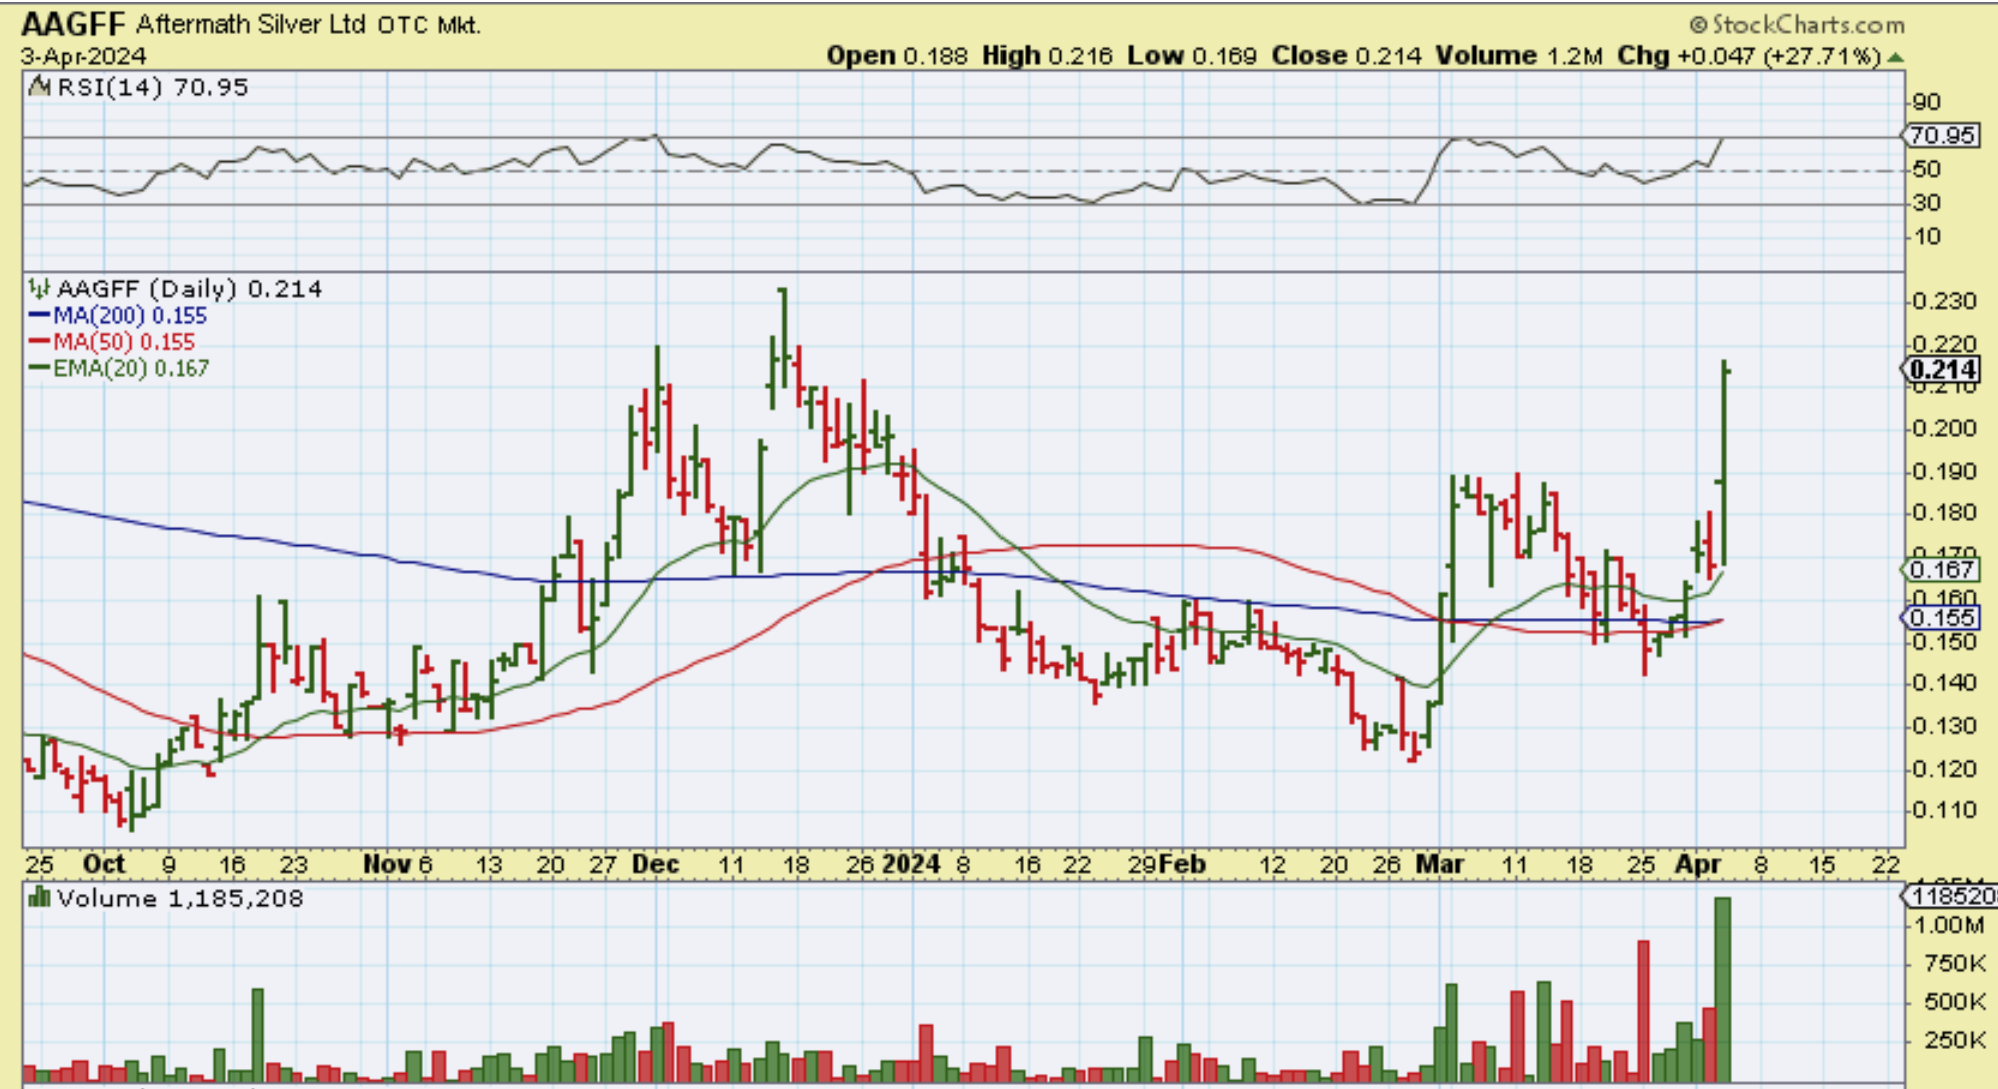
Task: Click the Dec label on date axis
Action: (x=656, y=864)
